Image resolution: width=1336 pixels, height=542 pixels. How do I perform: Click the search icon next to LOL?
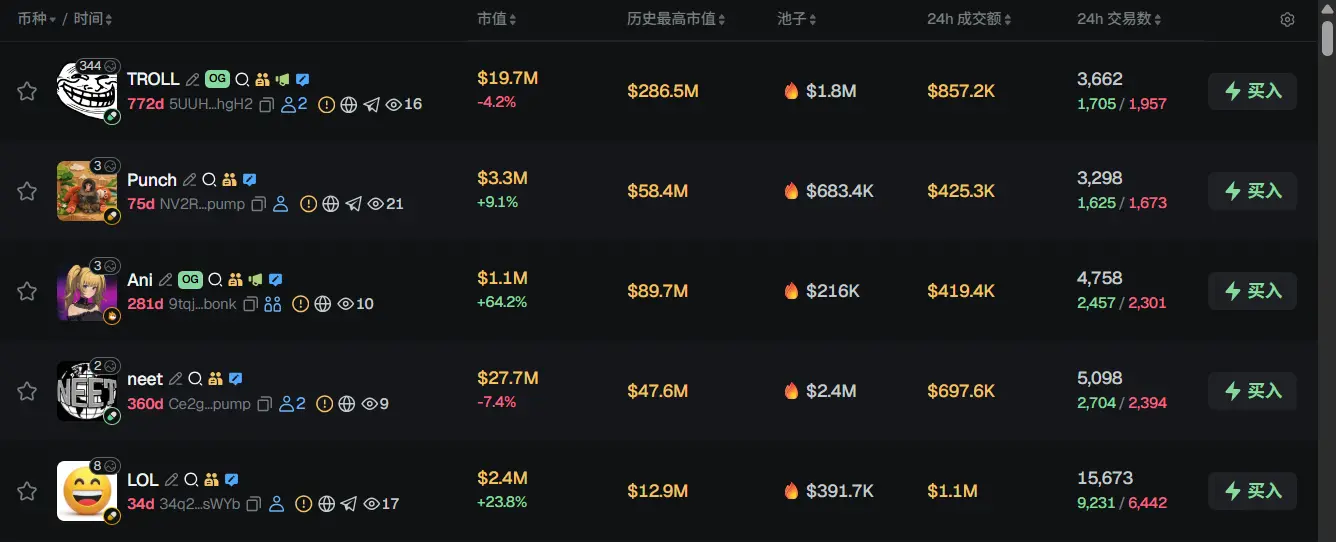click(191, 480)
